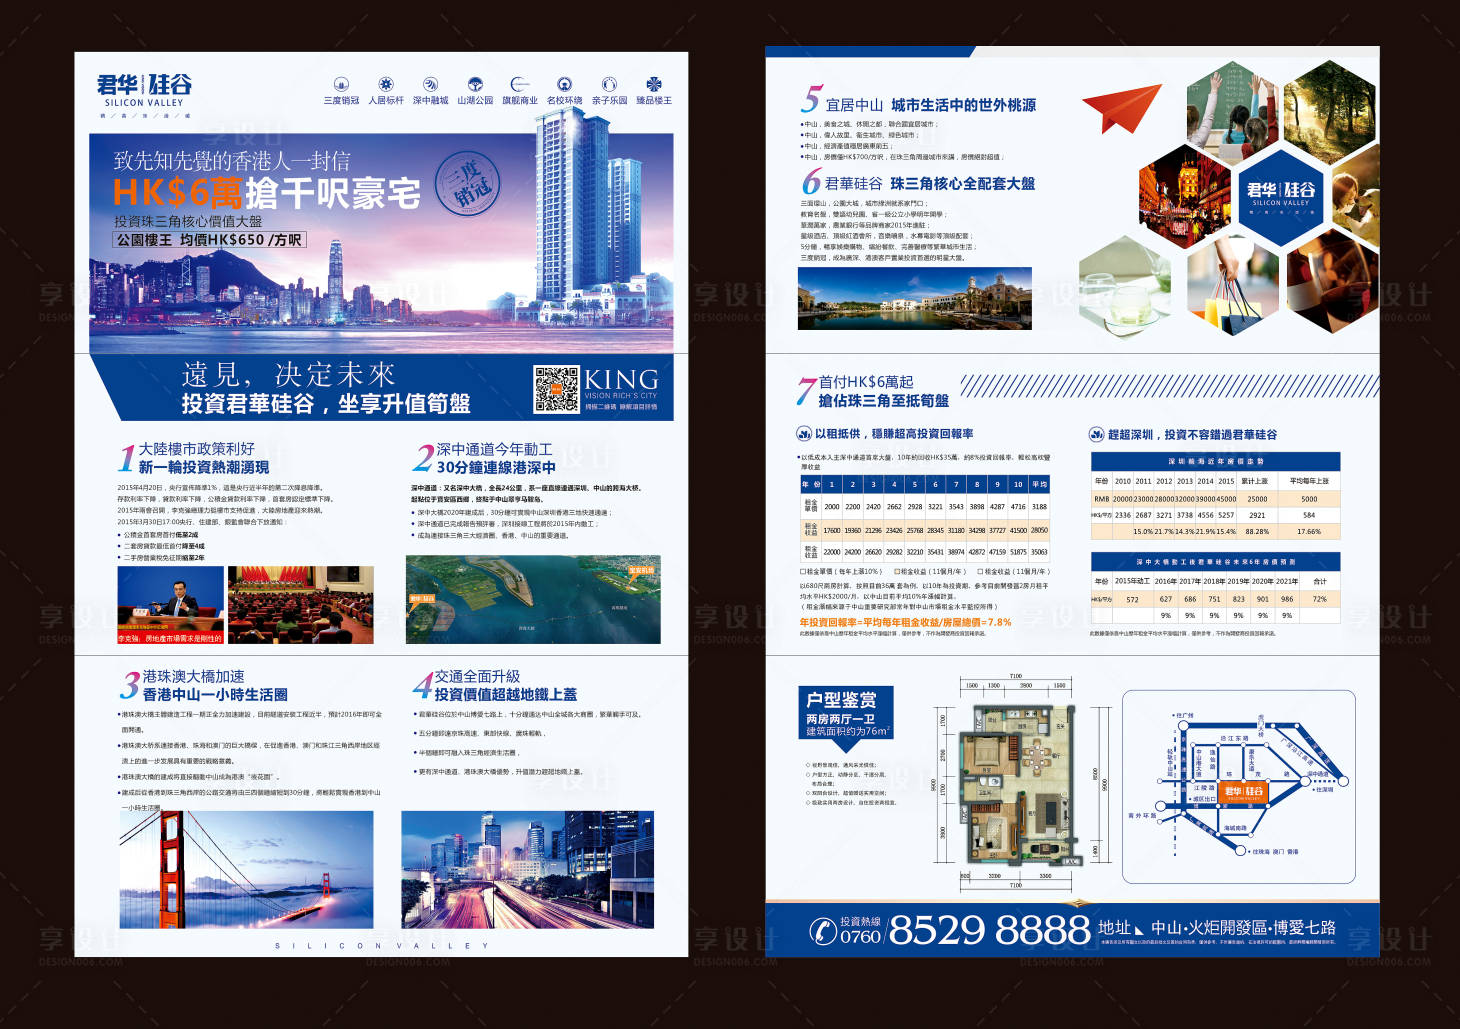1460x1029 pixels.
Task: Click the heading 30分鐘連線港深中
Action: tap(496, 467)
